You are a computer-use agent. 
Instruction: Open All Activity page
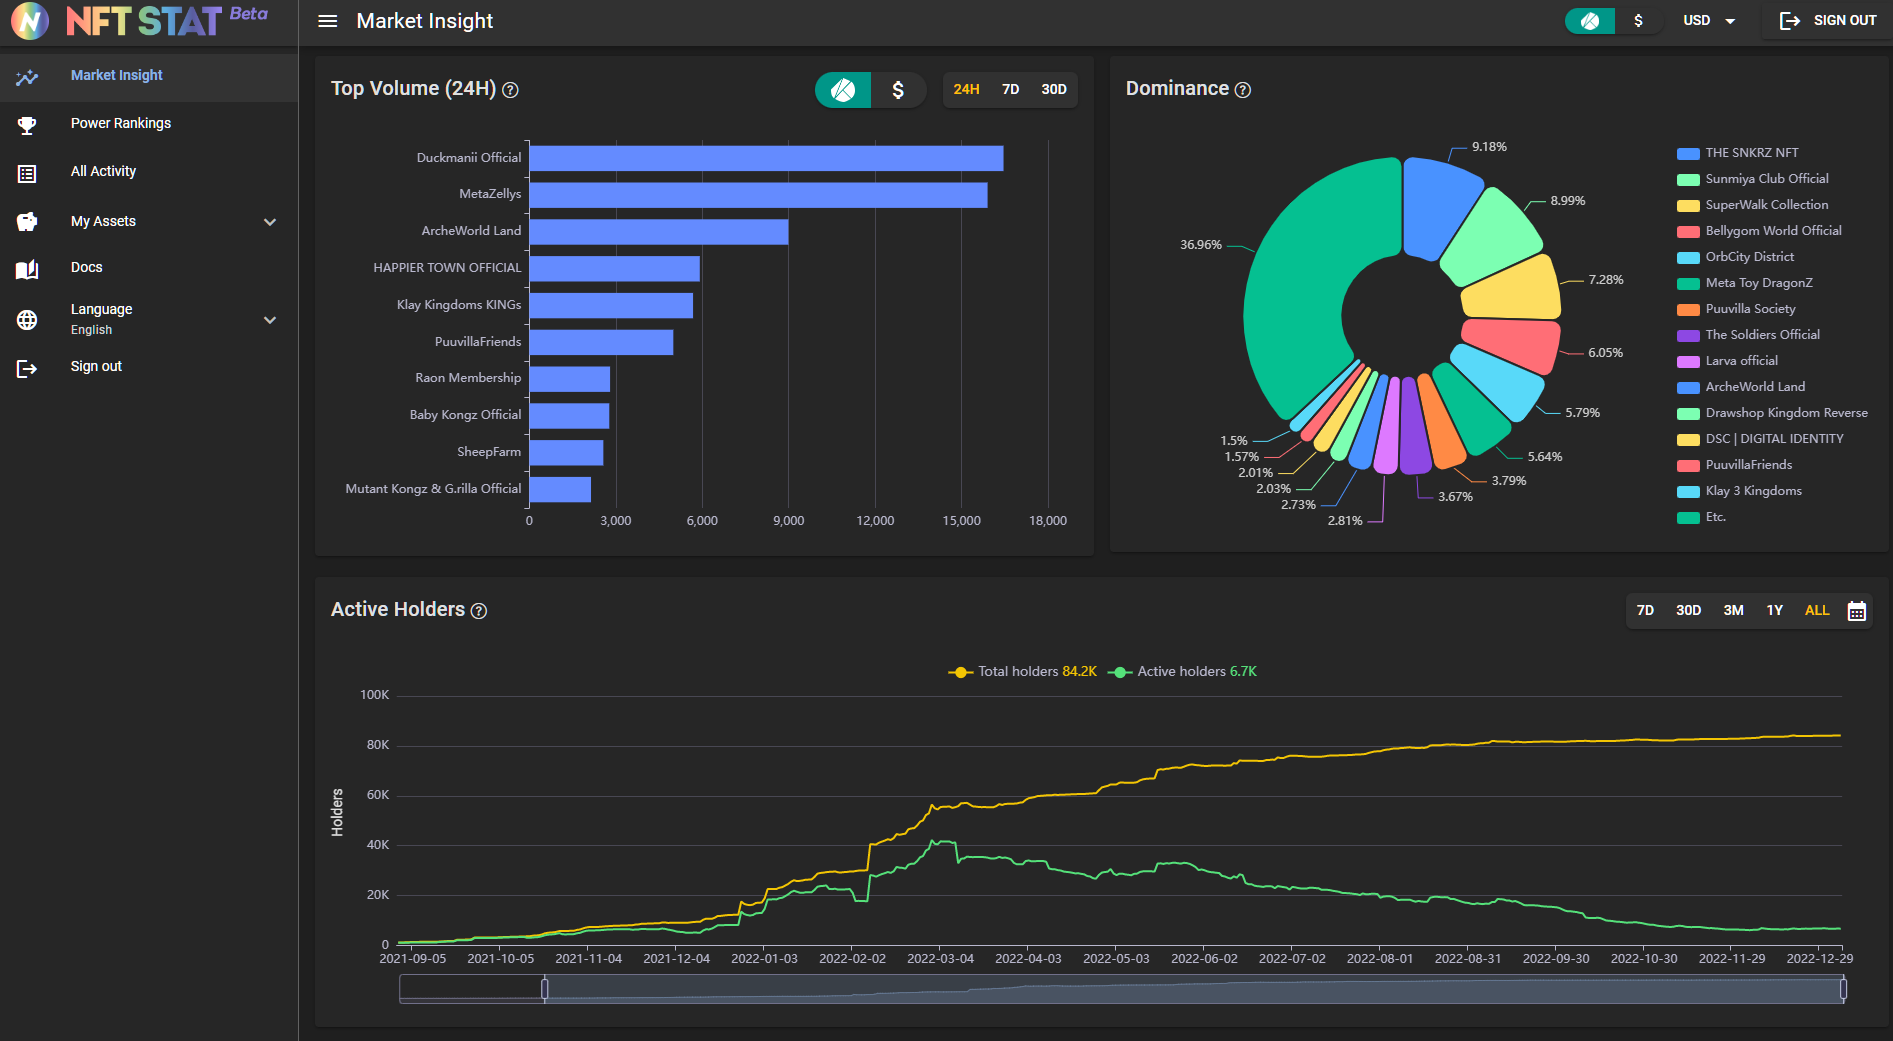[x=103, y=172]
